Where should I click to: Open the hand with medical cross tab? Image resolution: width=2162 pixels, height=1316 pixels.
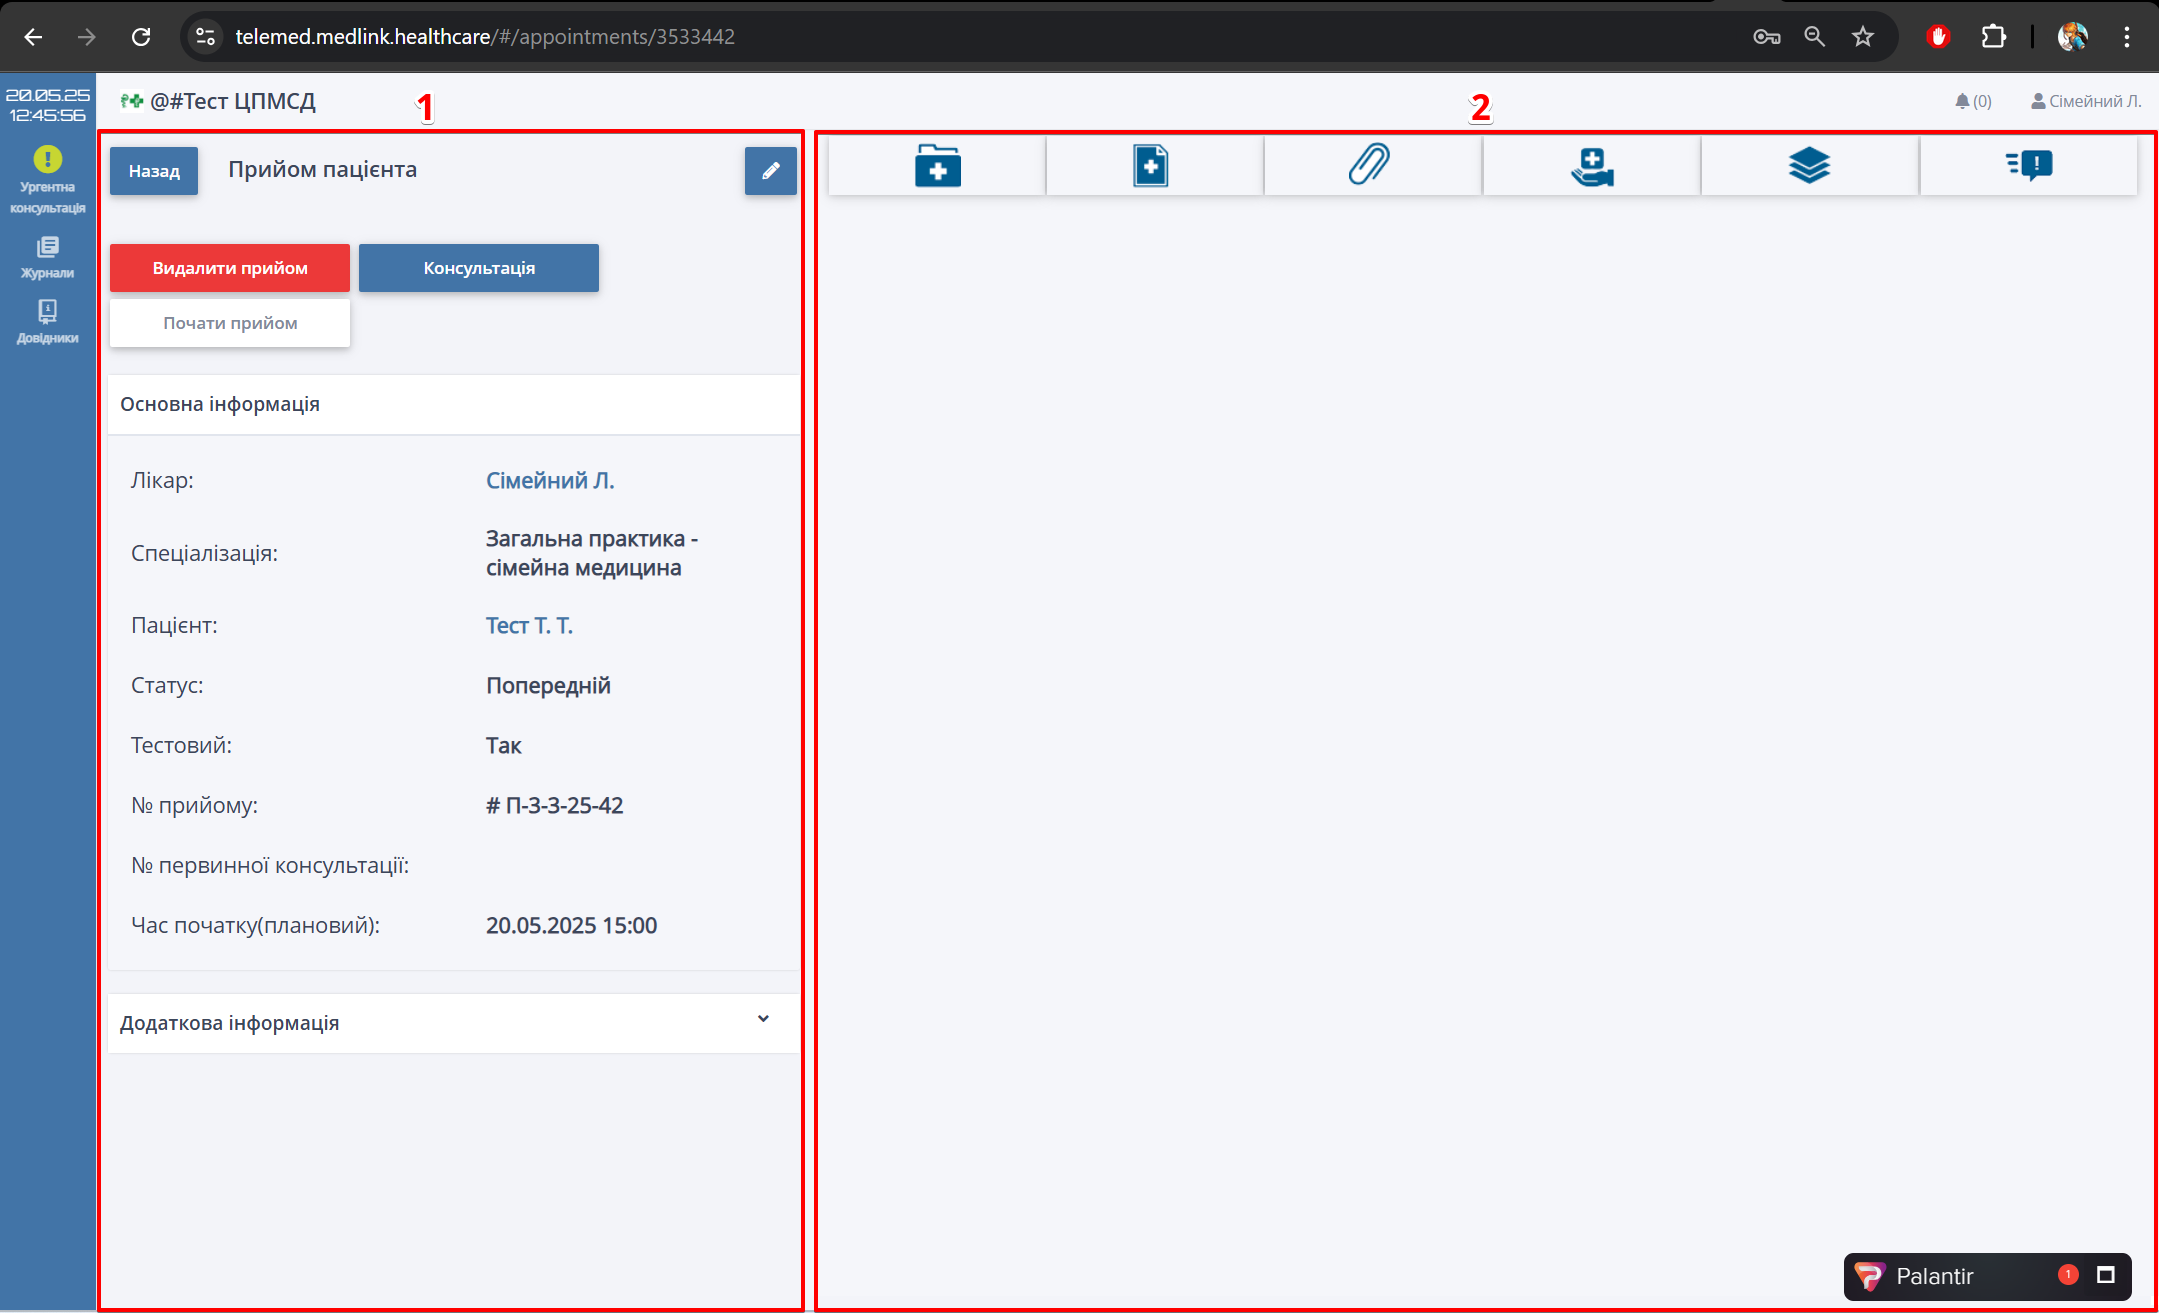pyautogui.click(x=1591, y=165)
